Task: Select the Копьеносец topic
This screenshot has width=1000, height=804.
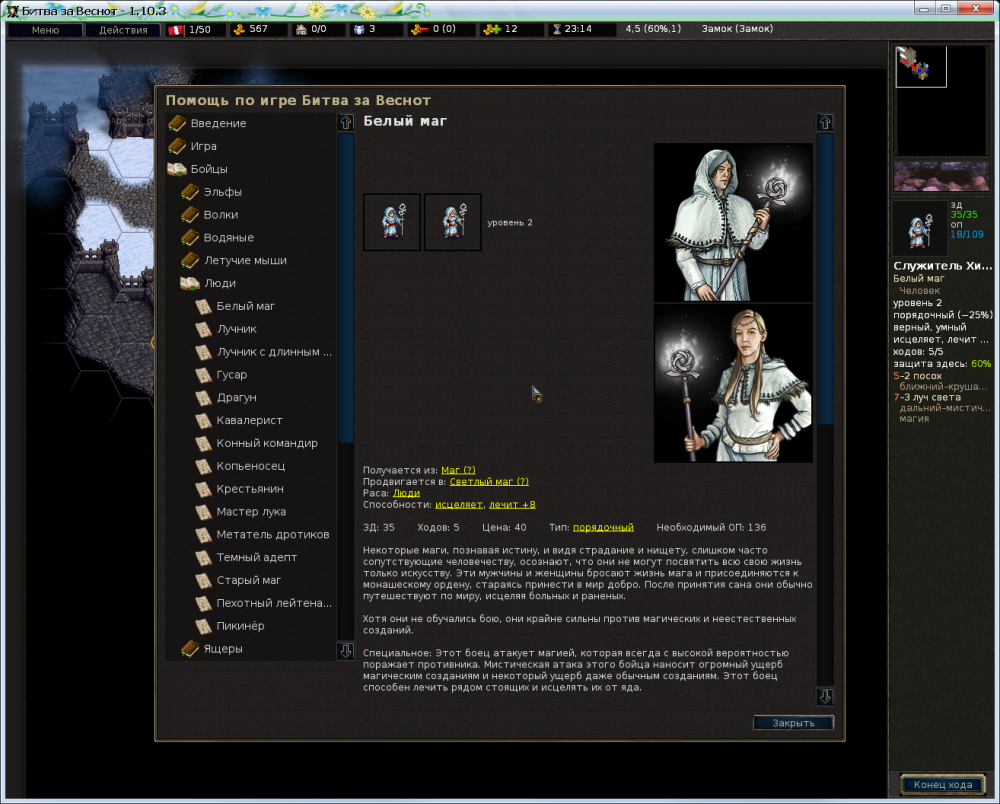Action: [x=251, y=466]
